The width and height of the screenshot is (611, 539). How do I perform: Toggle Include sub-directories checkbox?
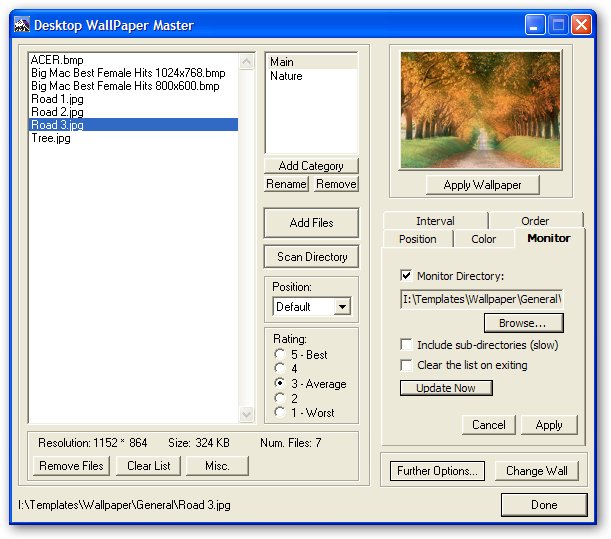[406, 345]
